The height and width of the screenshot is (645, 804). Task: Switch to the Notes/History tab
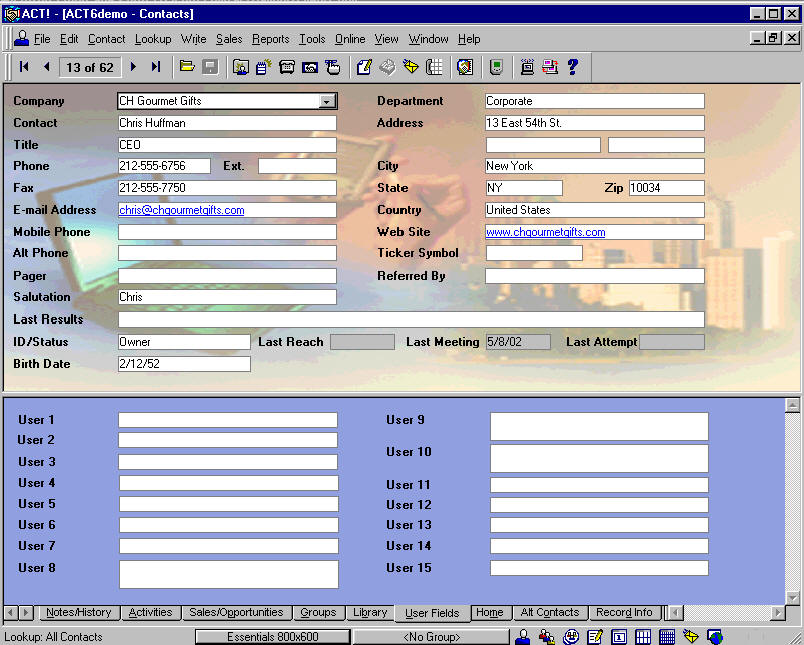(78, 612)
